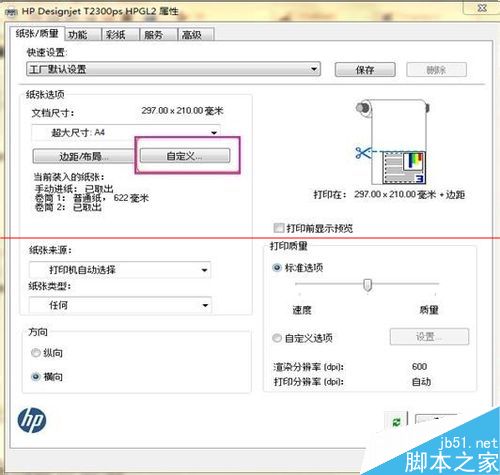Open the 服务 tab

pos(158,35)
